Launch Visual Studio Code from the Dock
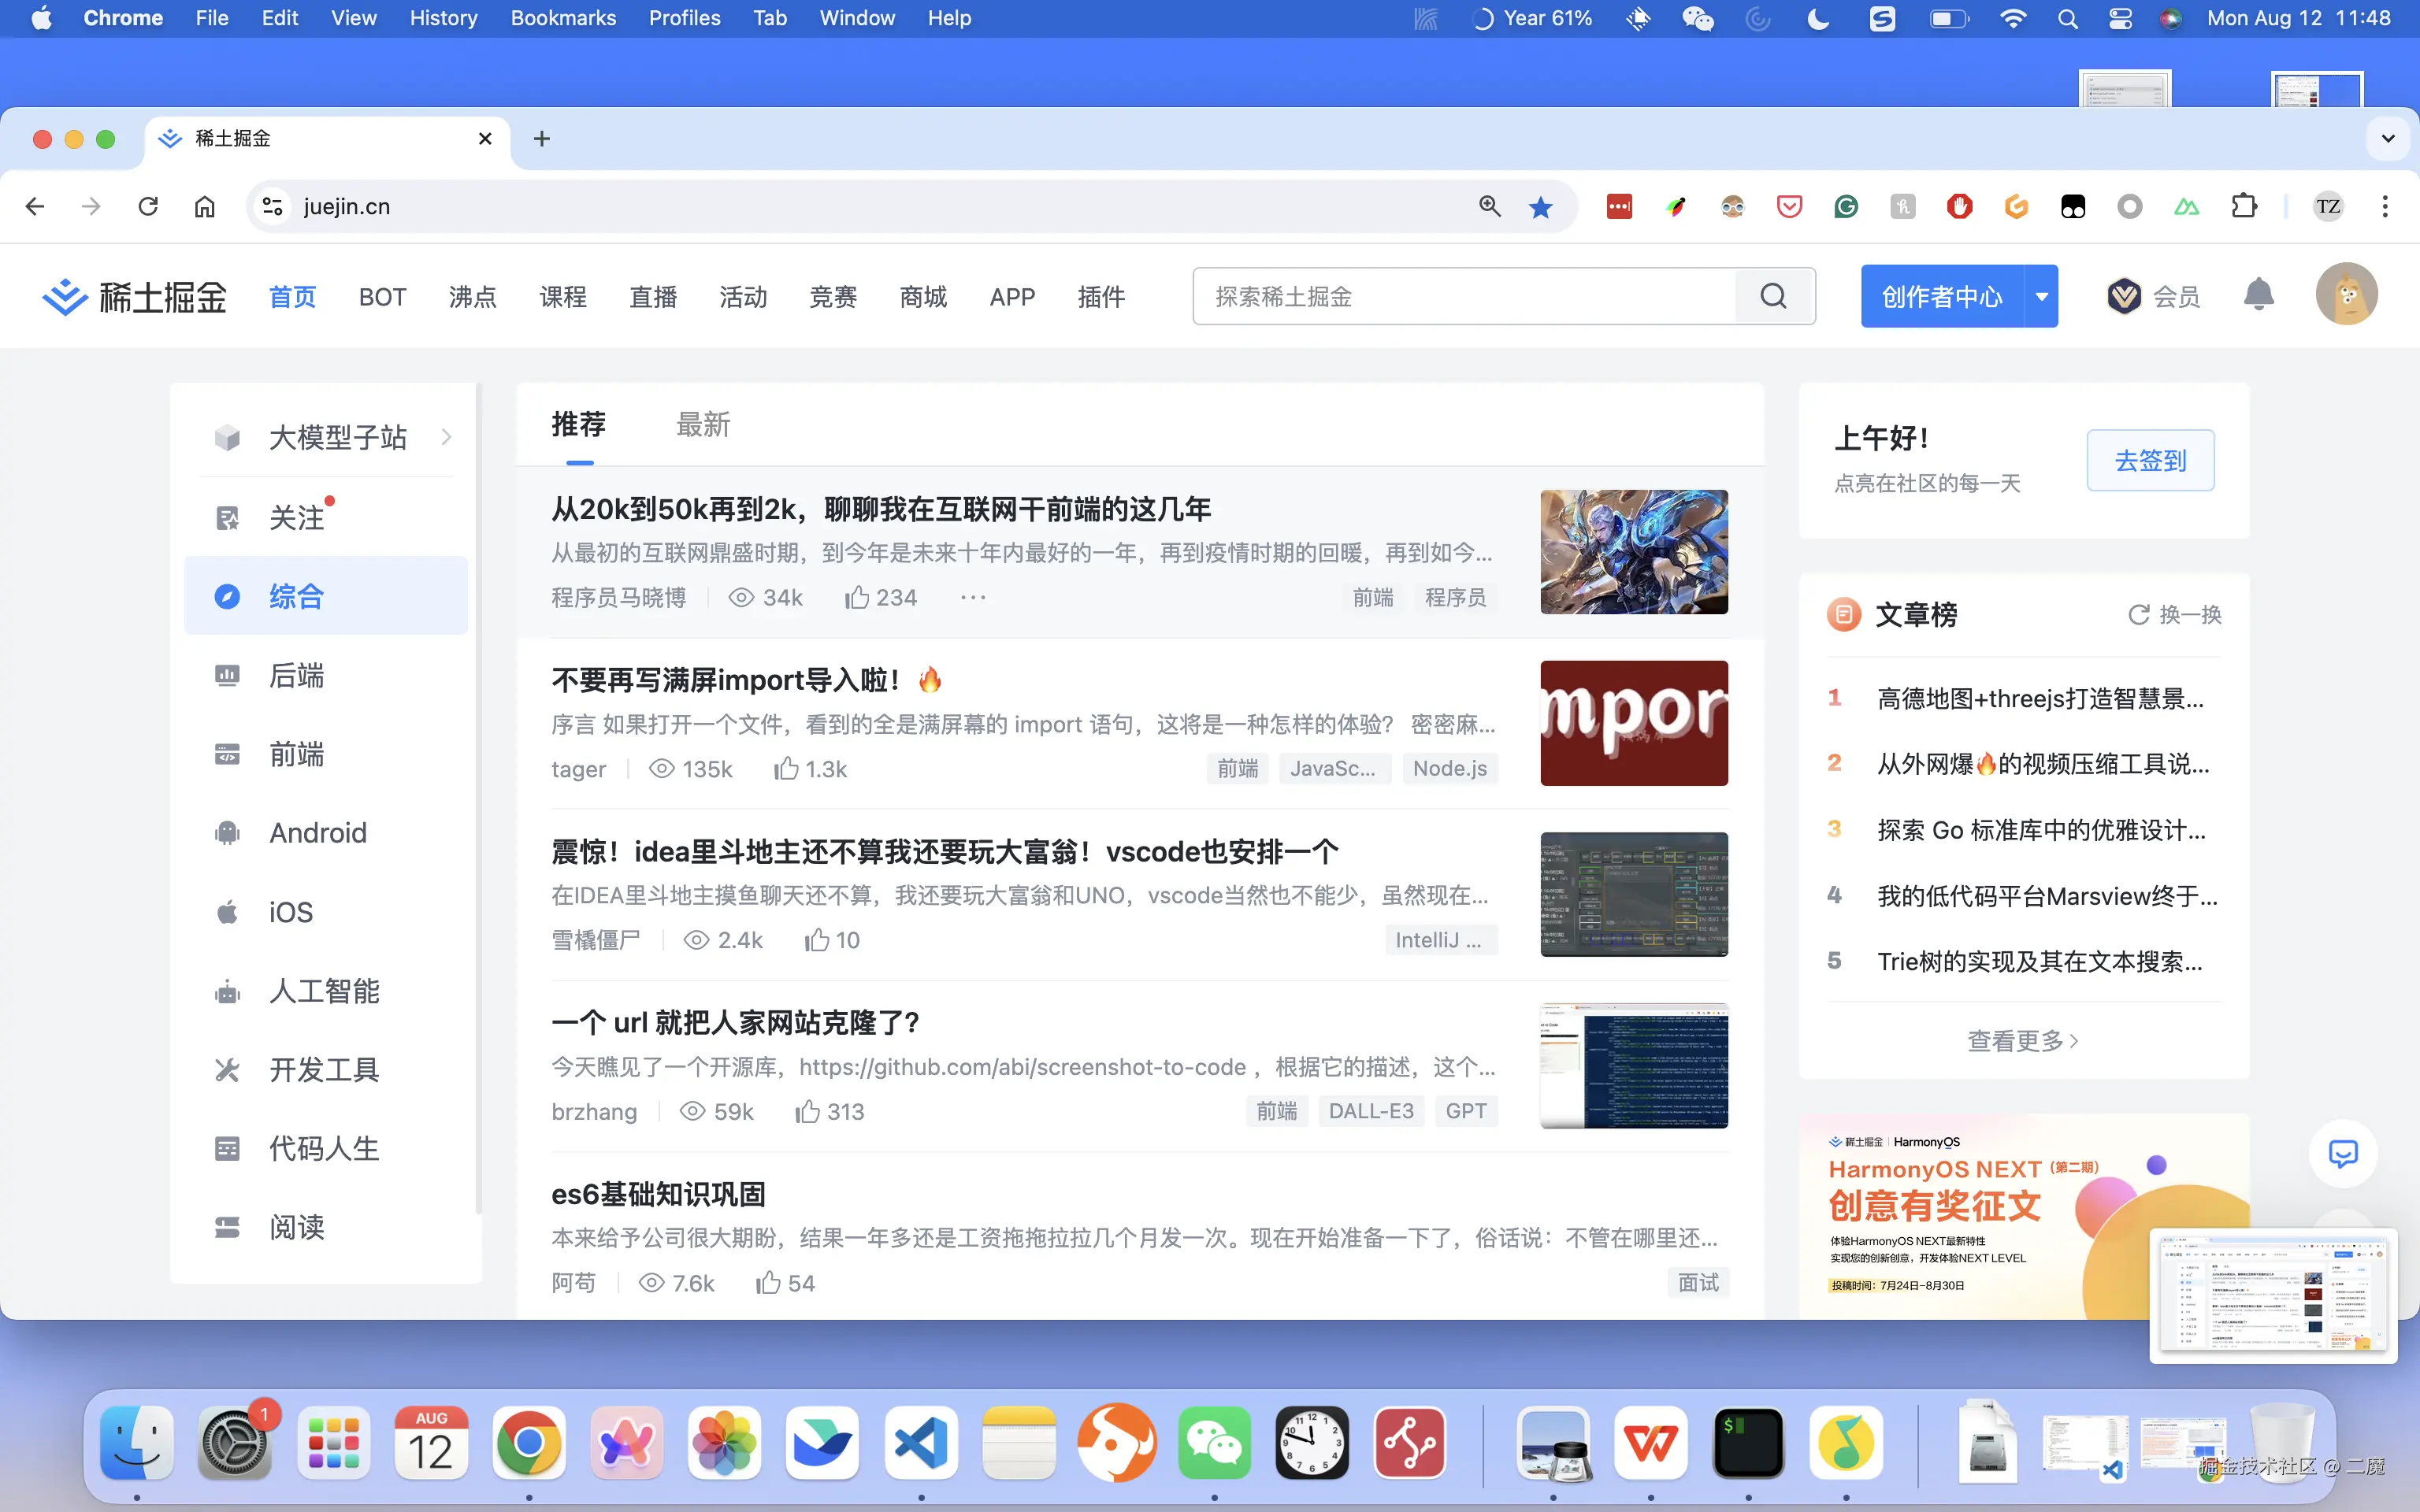The image size is (2420, 1512). [920, 1442]
